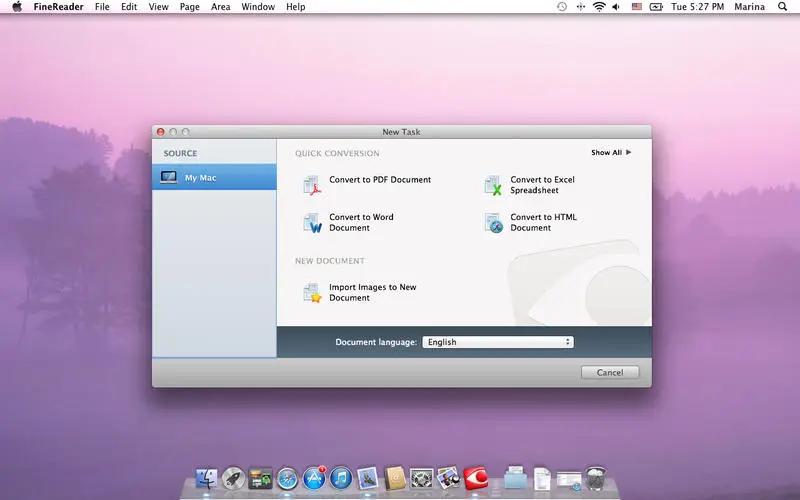This screenshot has height=500, width=800.
Task: Launch Safari from the dock
Action: [x=287, y=479]
